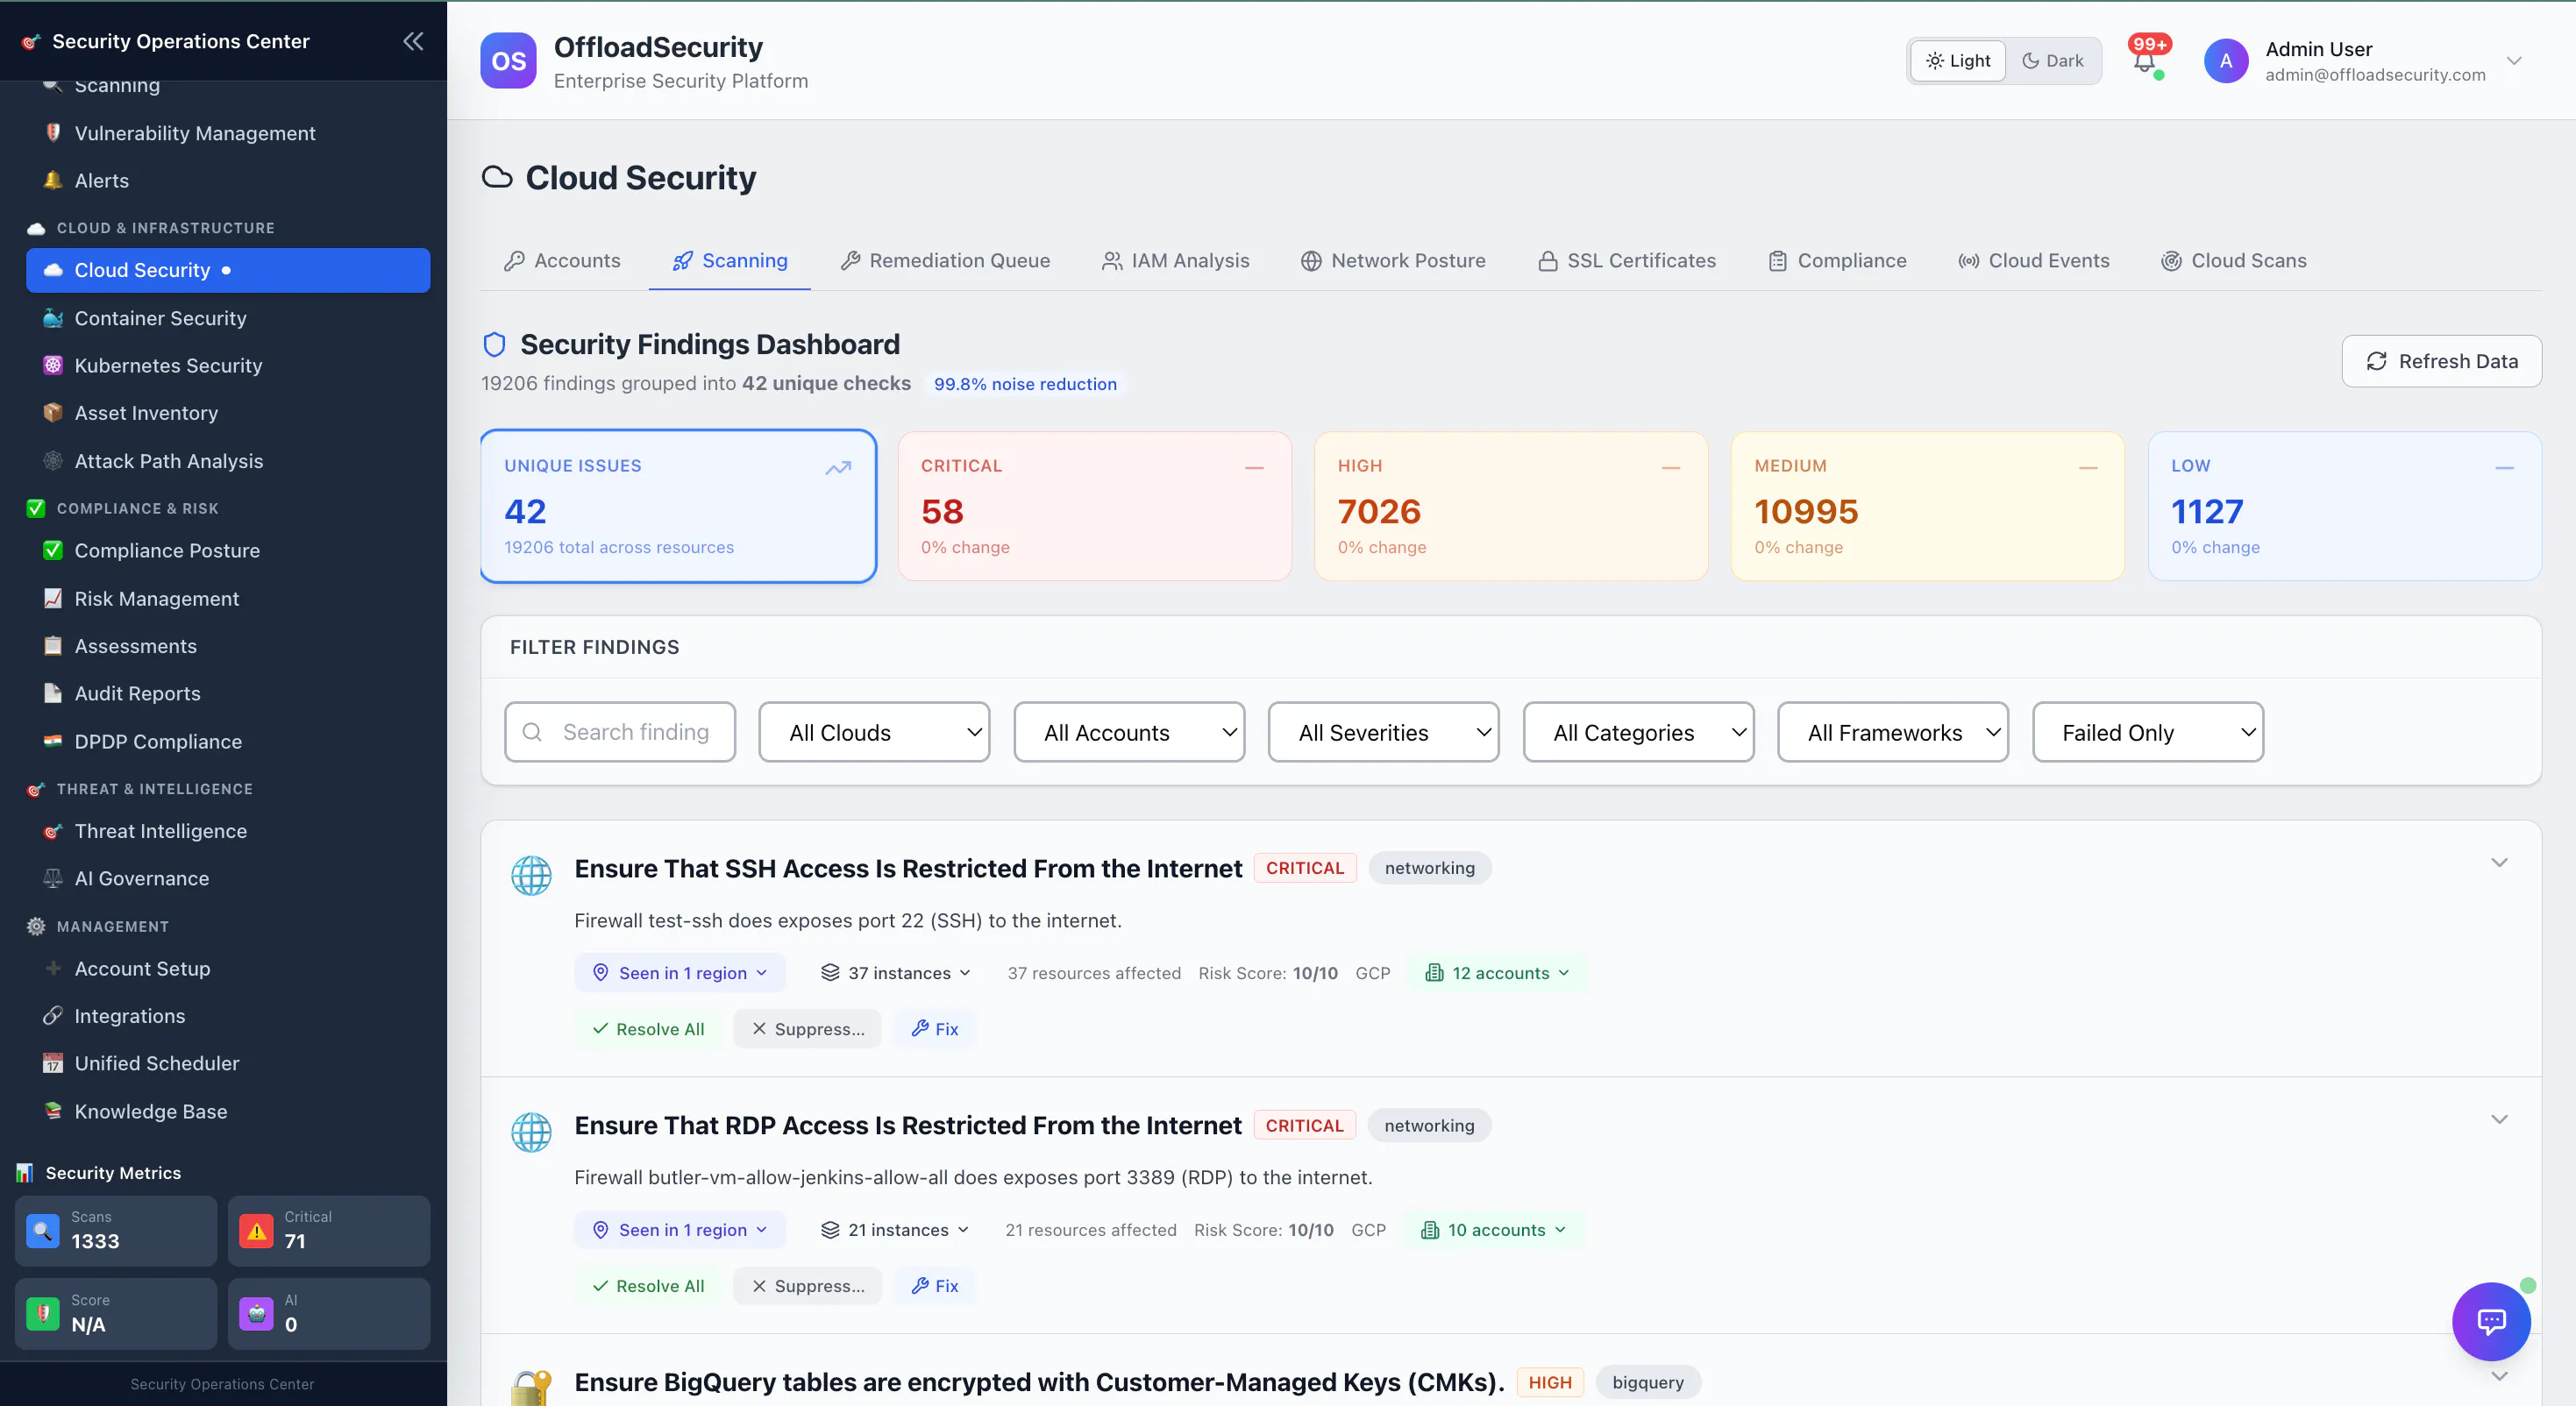Viewport: 2576px width, 1406px height.
Task: Open the Failed Only dropdown
Action: point(2148,732)
